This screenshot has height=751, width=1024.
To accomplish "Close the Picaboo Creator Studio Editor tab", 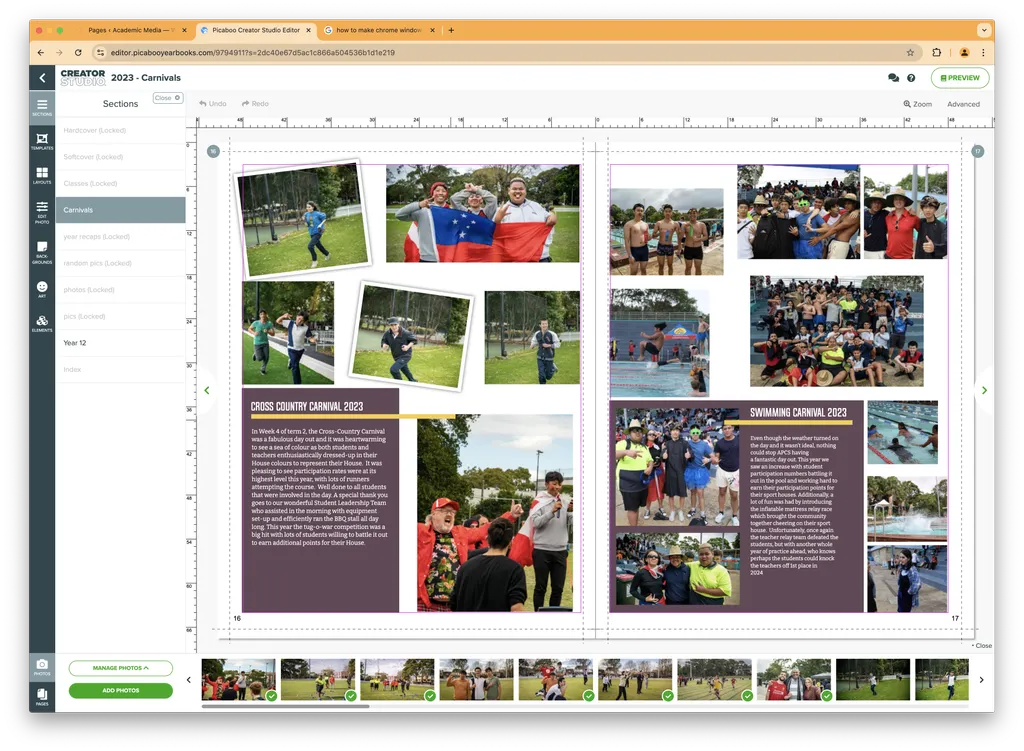I will tap(308, 30).
